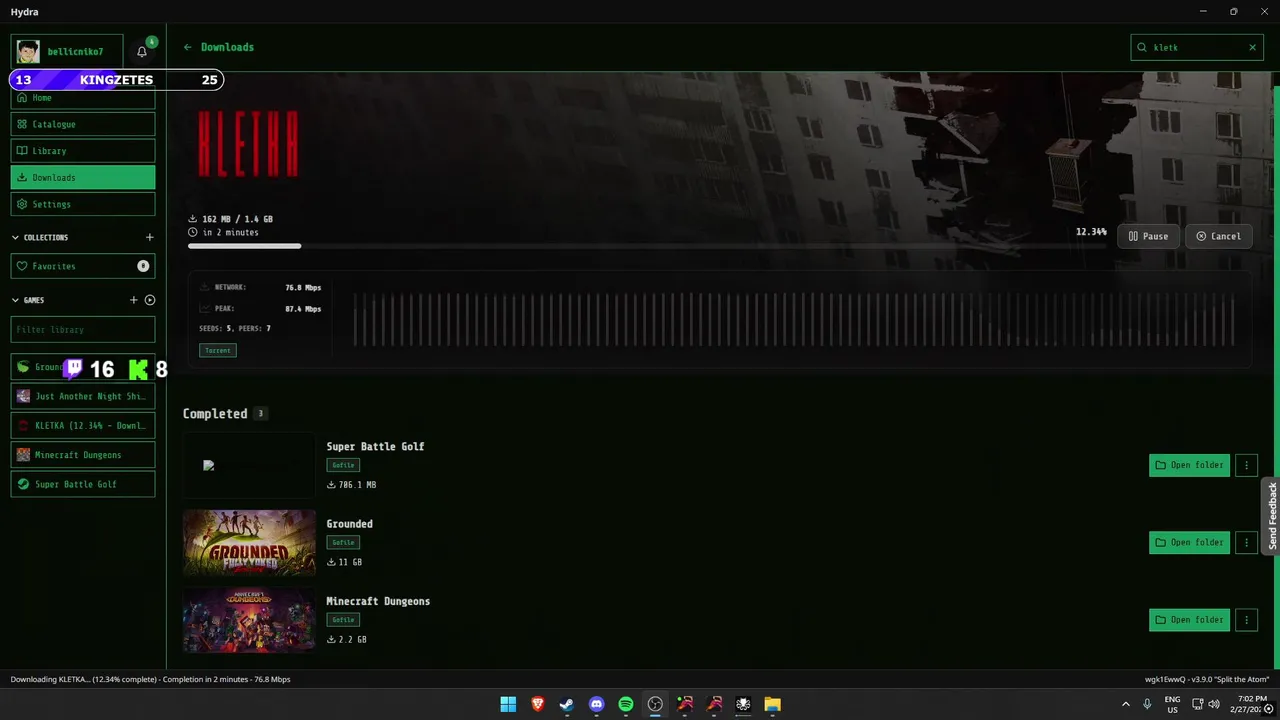Click the KLETKA red logo
Screen dimensions: 1280x720
(248, 144)
